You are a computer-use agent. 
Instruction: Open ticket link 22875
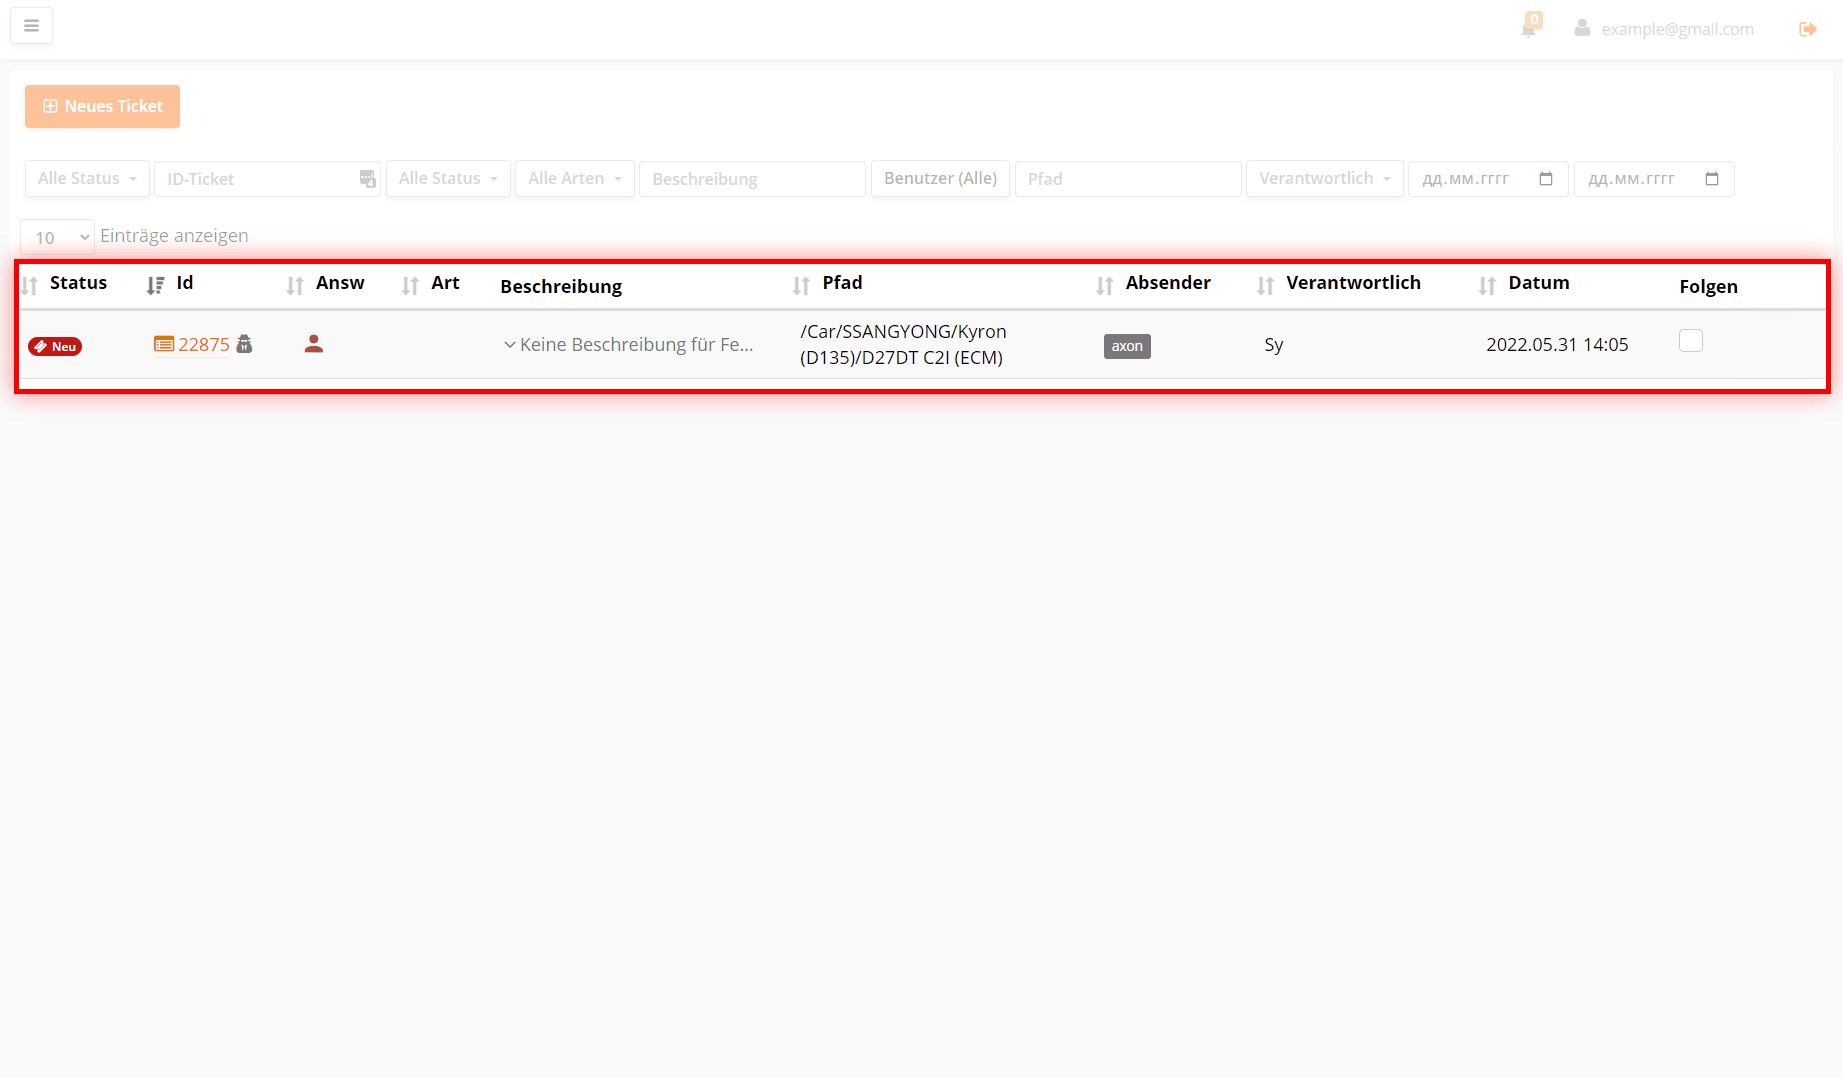pos(203,345)
